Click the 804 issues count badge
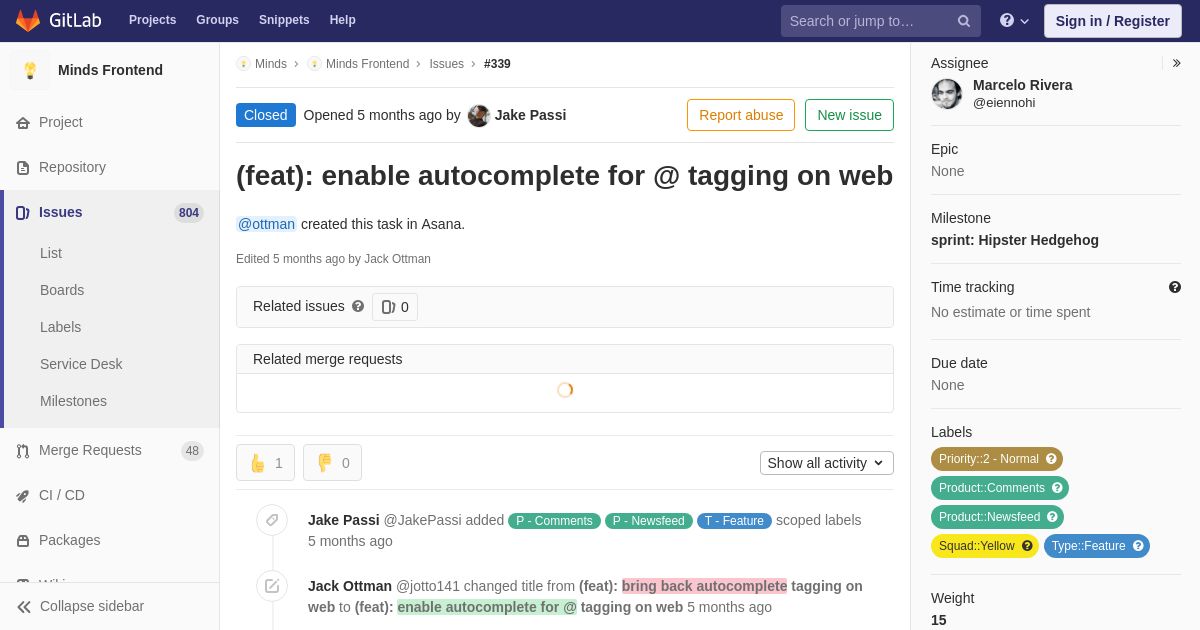The height and width of the screenshot is (630, 1200). (189, 213)
